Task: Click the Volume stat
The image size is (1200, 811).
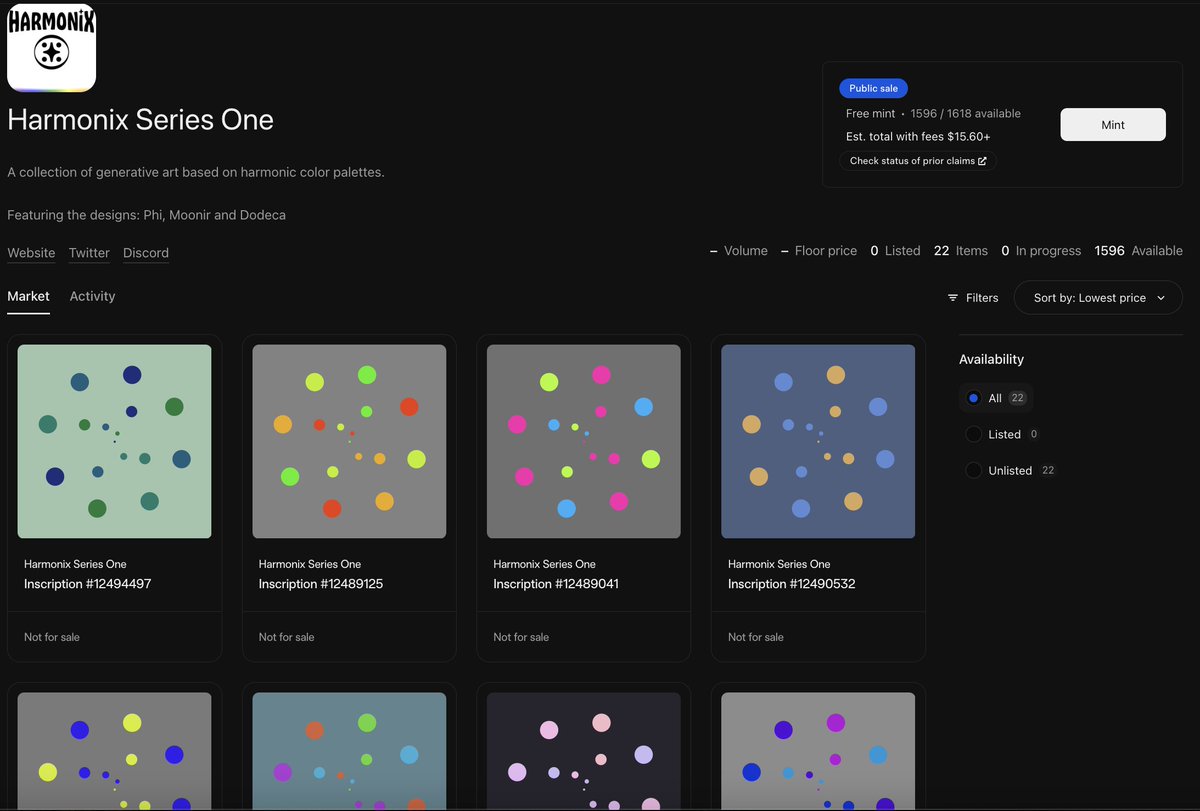Action: point(739,251)
